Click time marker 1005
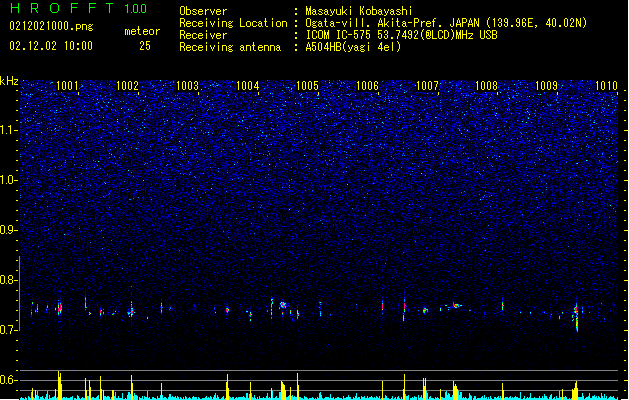Viewport: 629px width, 400px height. click(307, 86)
